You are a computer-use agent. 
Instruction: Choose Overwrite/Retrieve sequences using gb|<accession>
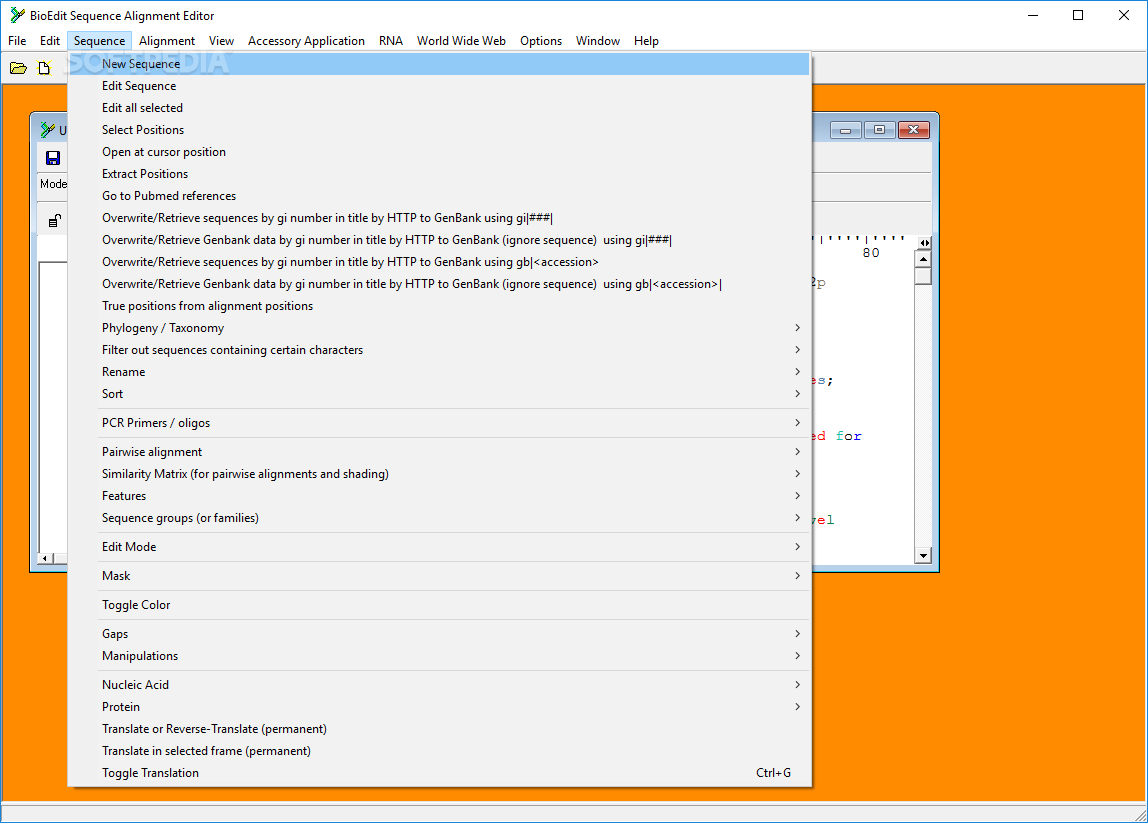tap(439, 261)
